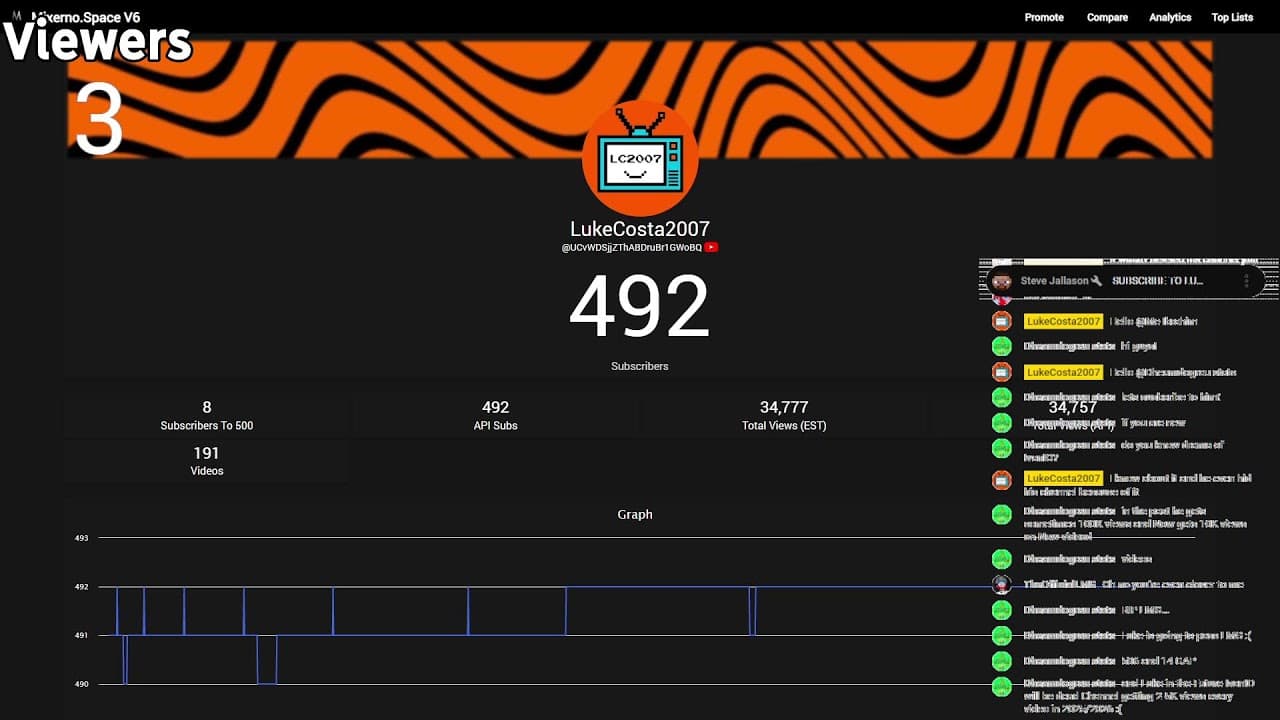Click the dark TheOfficialLMS avatar in chat

1002,584
